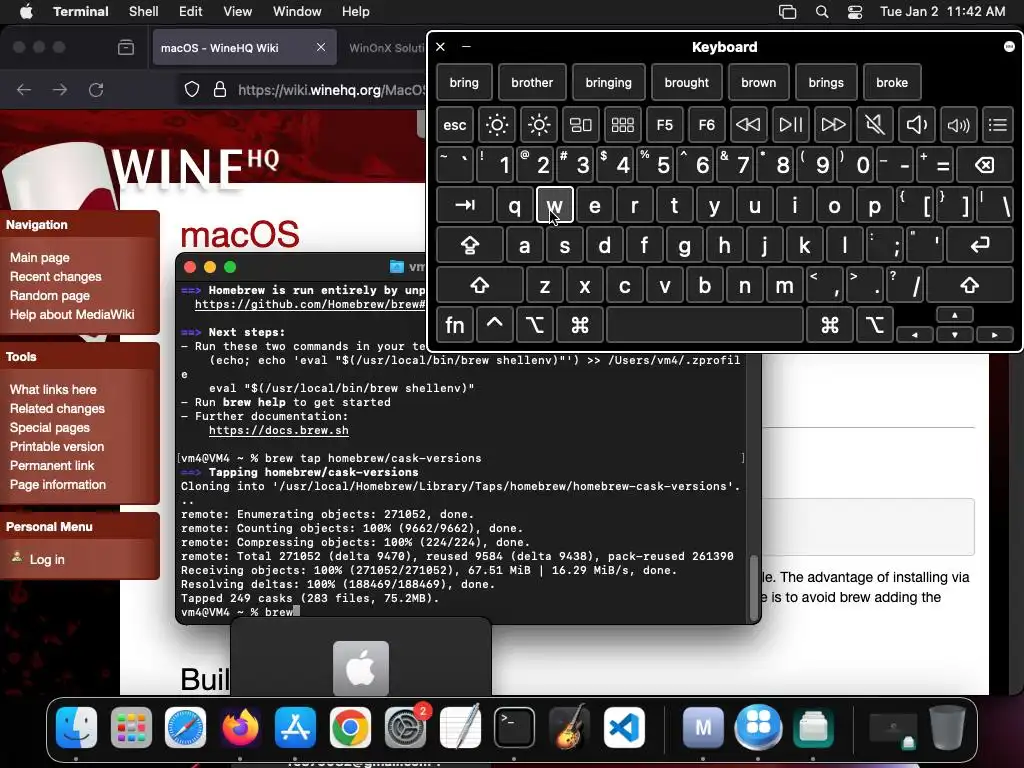Image resolution: width=1024 pixels, height=768 pixels.
Task: Toggle the right shift key
Action: [x=970, y=285]
